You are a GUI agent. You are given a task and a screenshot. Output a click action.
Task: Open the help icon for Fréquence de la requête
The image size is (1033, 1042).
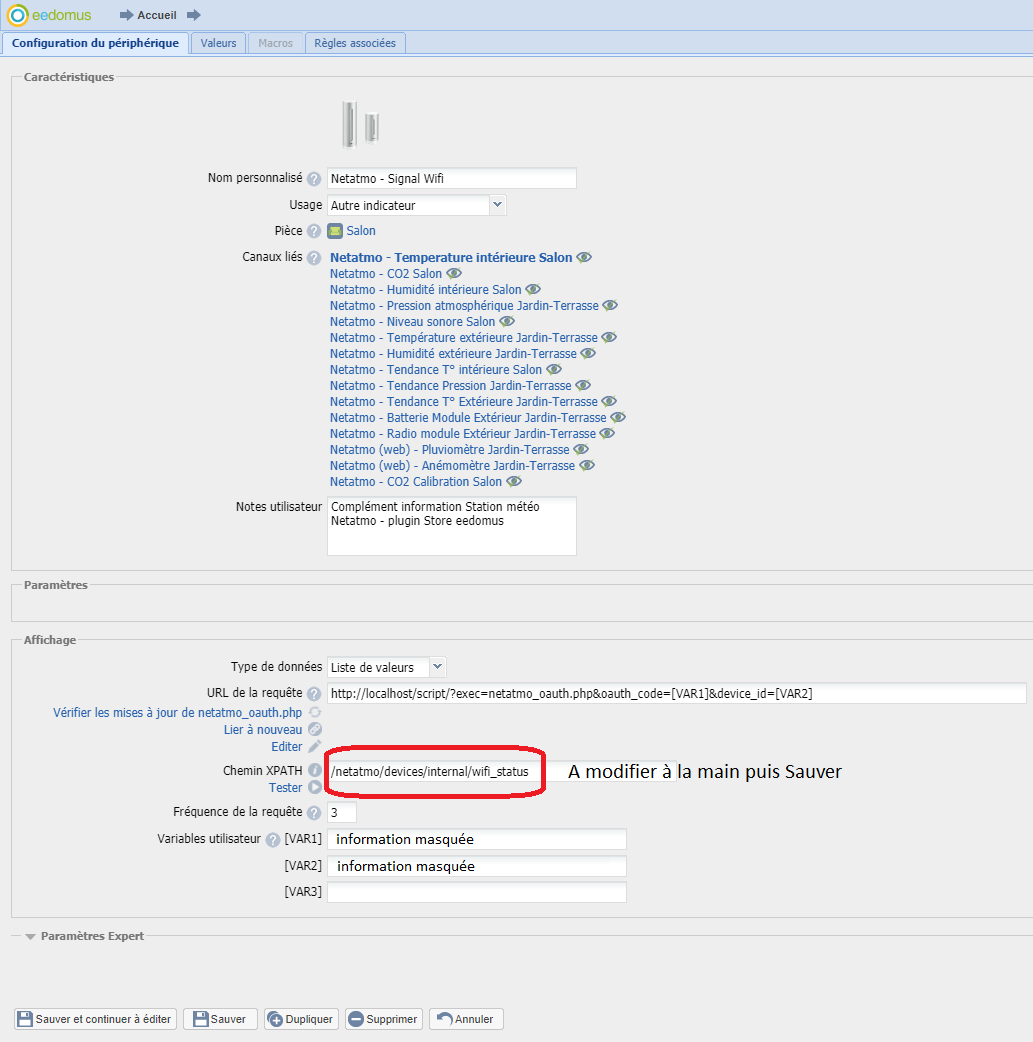coord(314,813)
